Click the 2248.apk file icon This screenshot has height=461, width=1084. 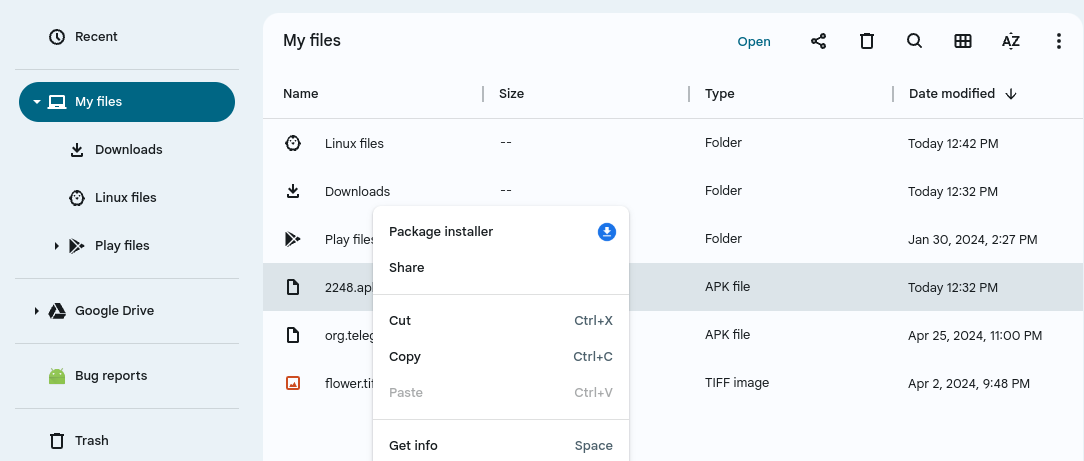[x=293, y=287]
